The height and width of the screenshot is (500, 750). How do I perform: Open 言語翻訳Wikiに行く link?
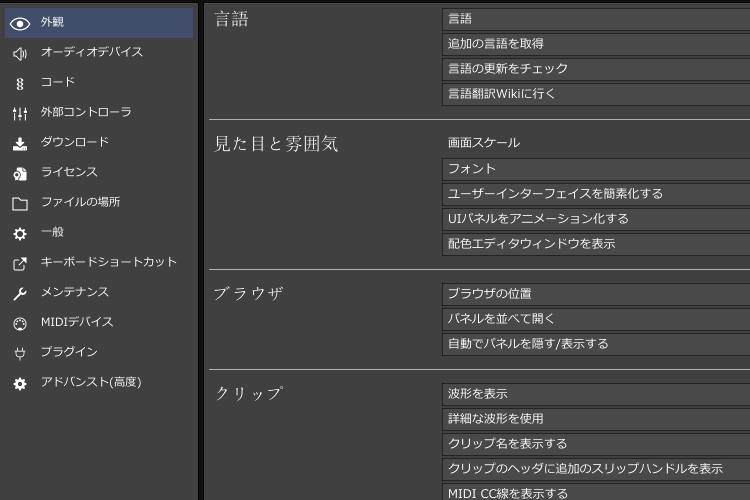click(x=595, y=94)
